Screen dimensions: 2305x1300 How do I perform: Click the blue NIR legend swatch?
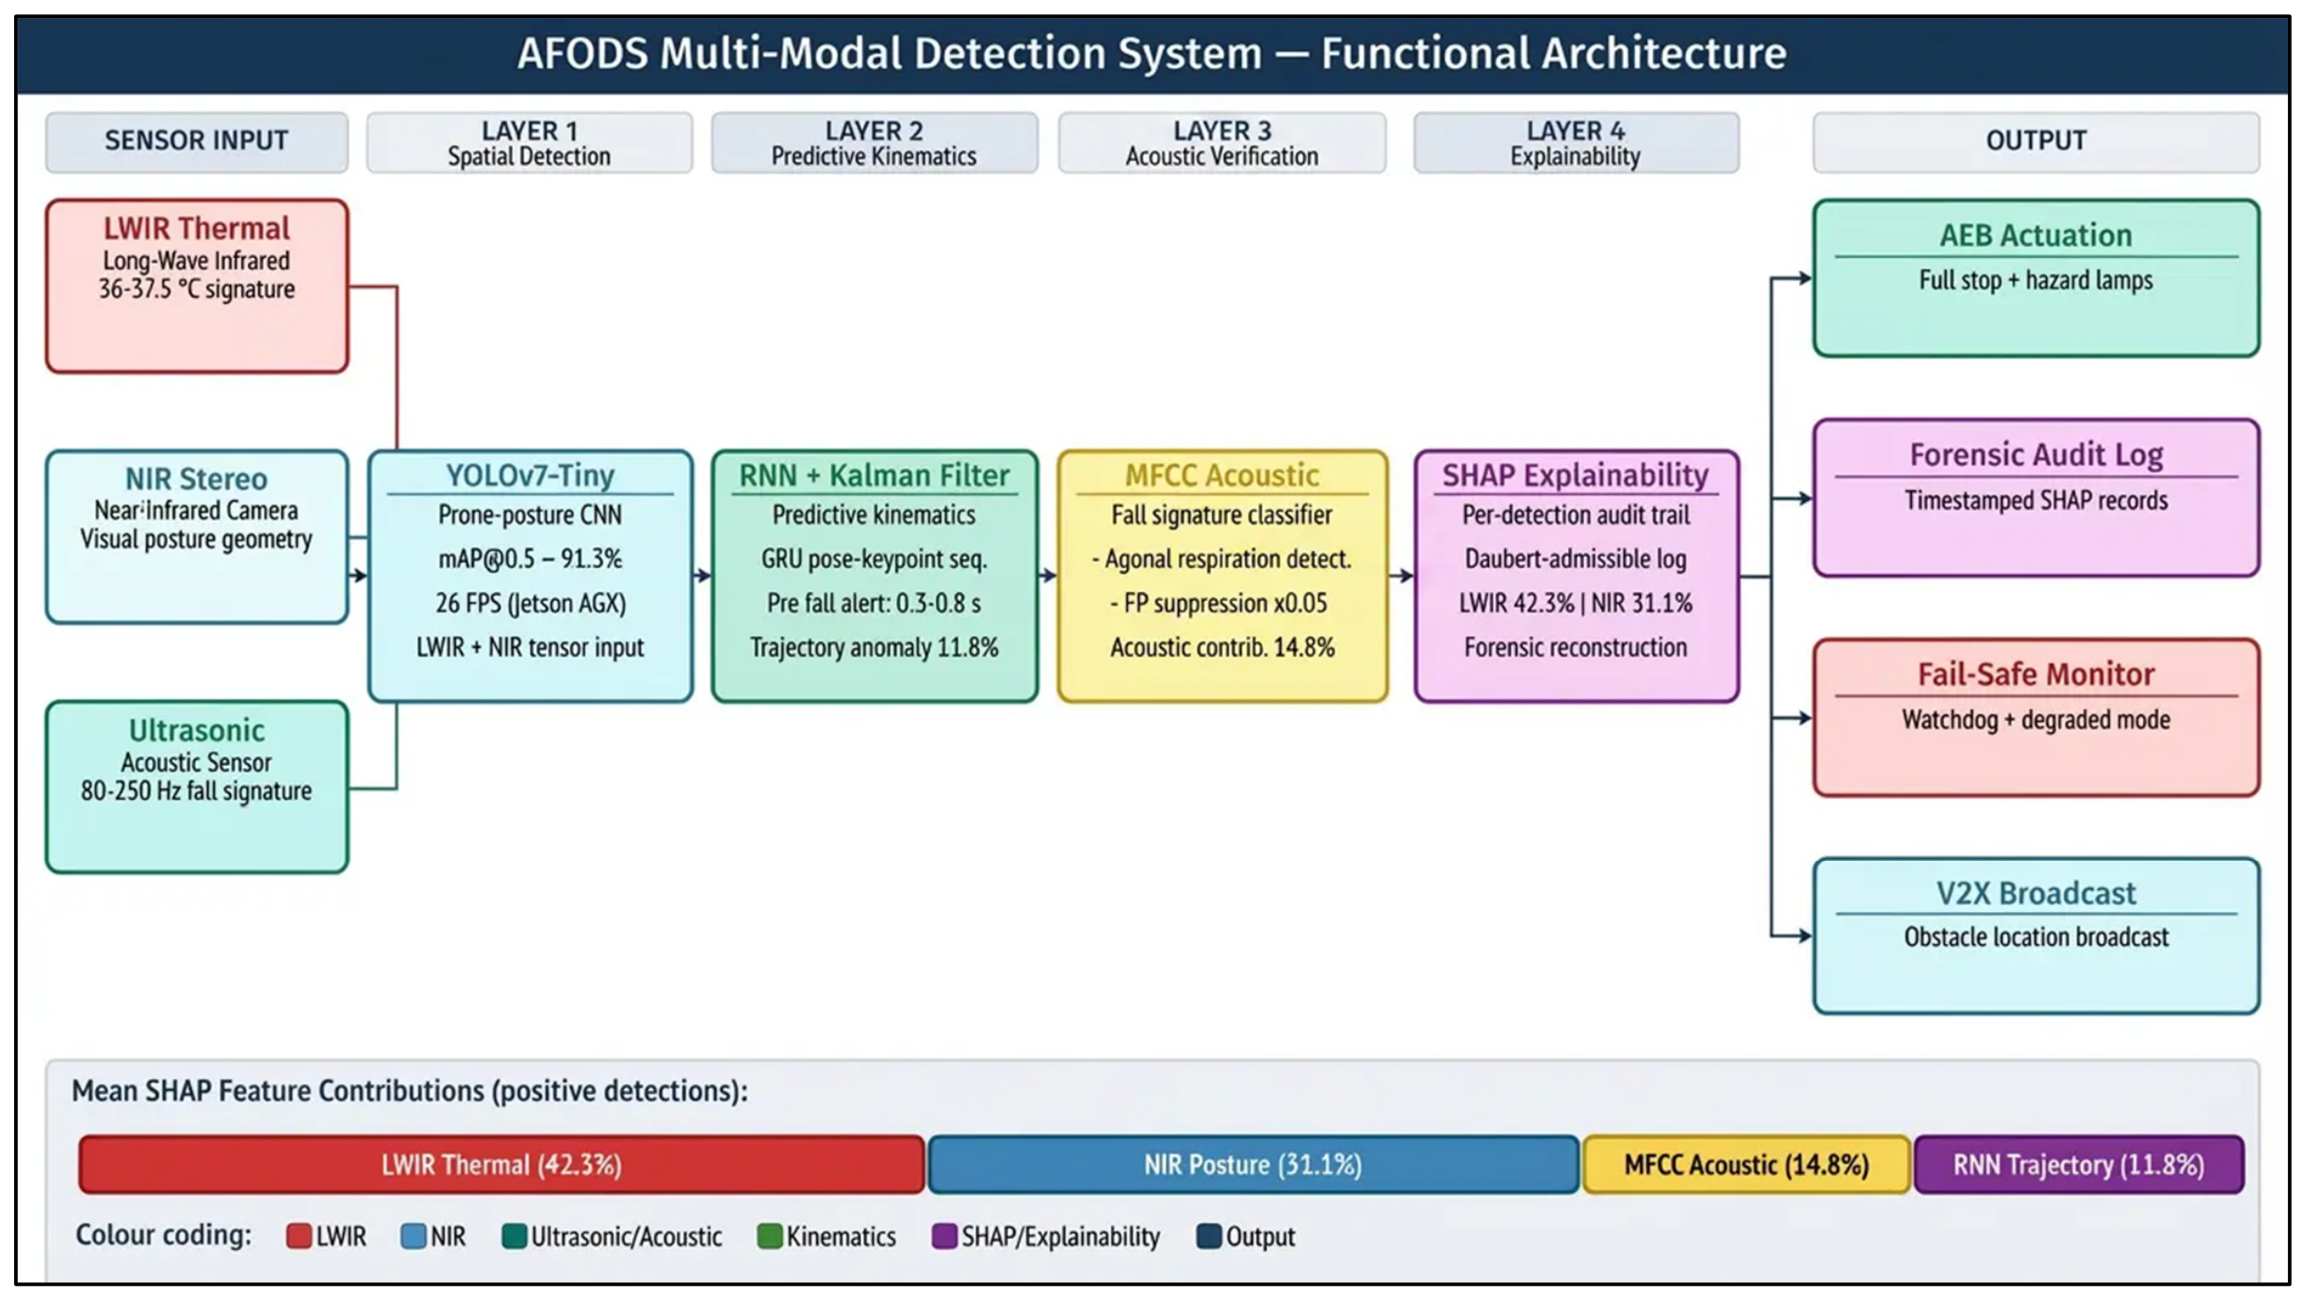(413, 1236)
